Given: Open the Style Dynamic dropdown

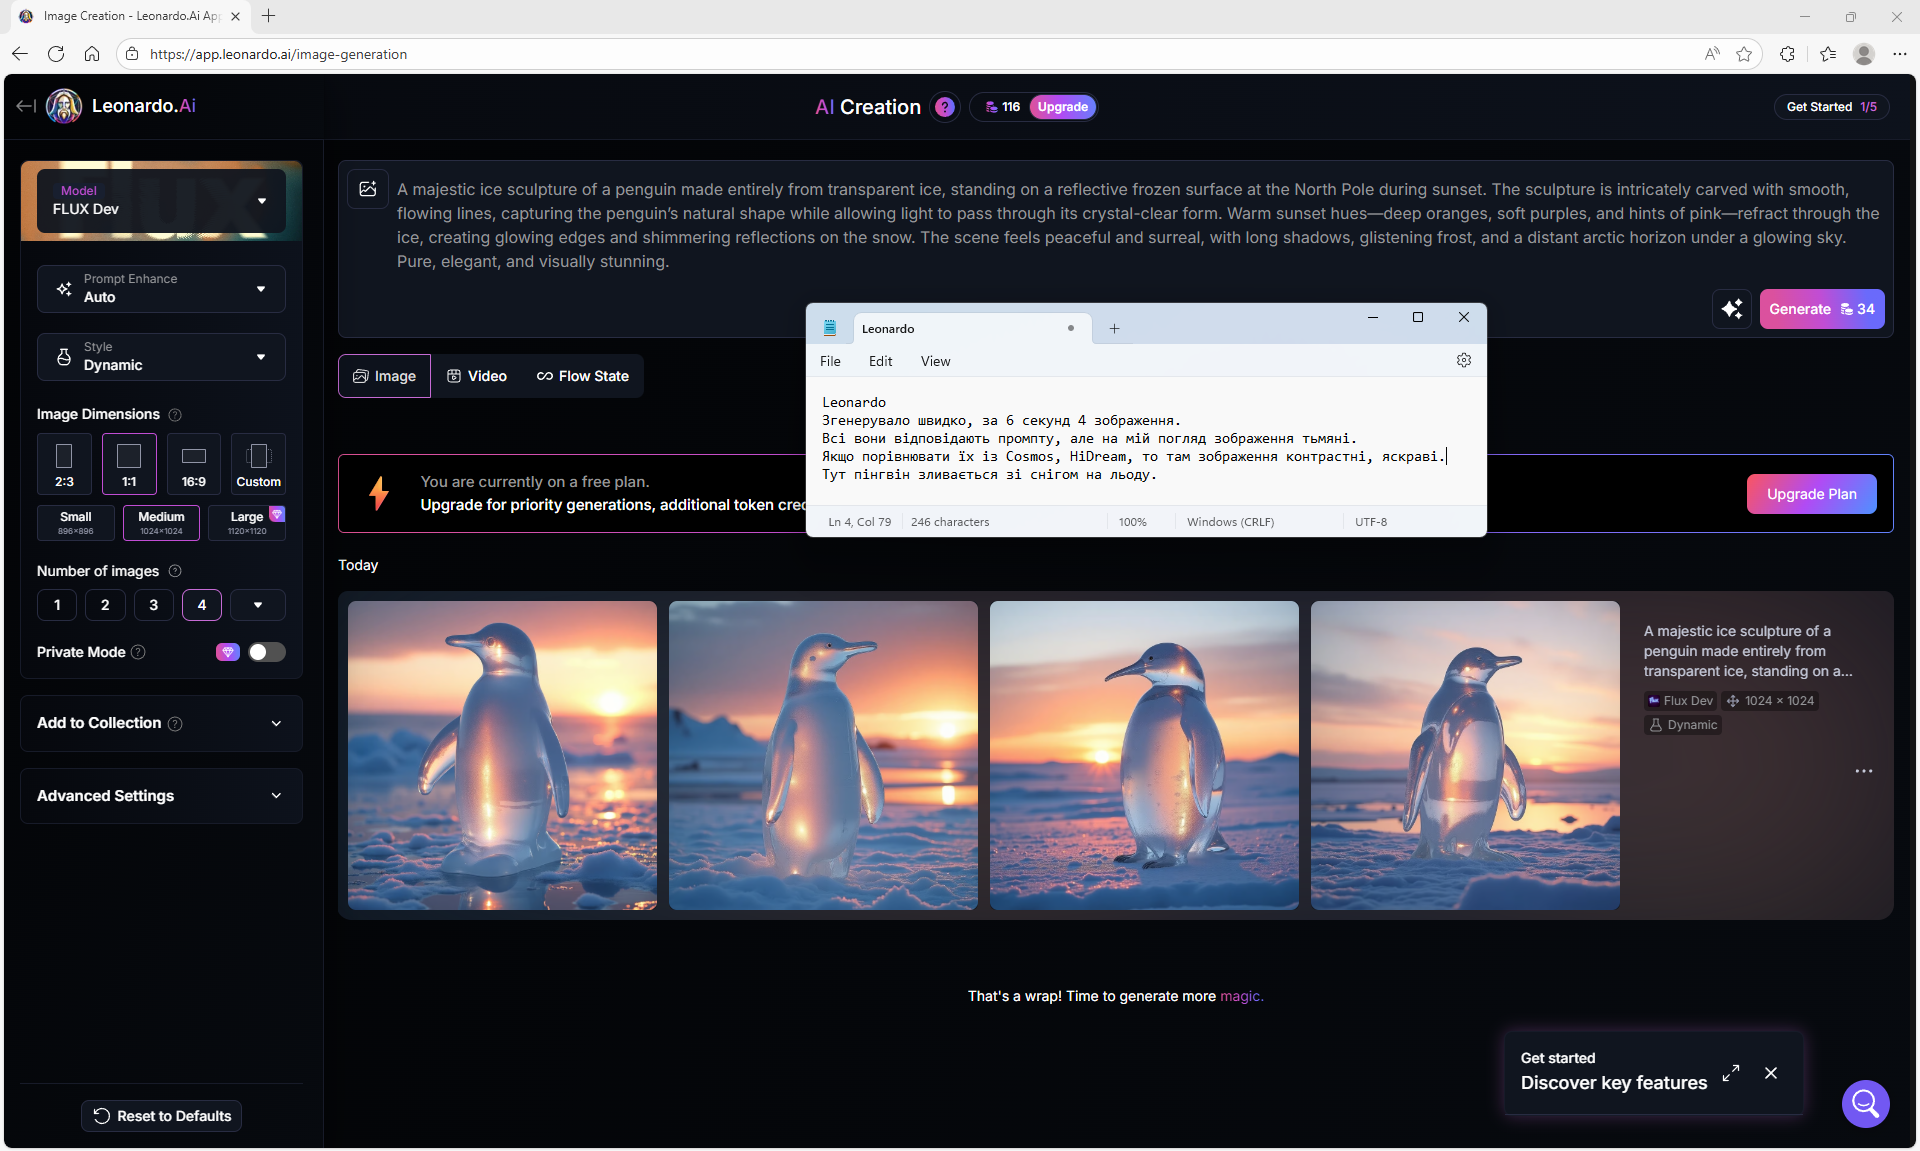Looking at the screenshot, I should pyautogui.click(x=161, y=357).
